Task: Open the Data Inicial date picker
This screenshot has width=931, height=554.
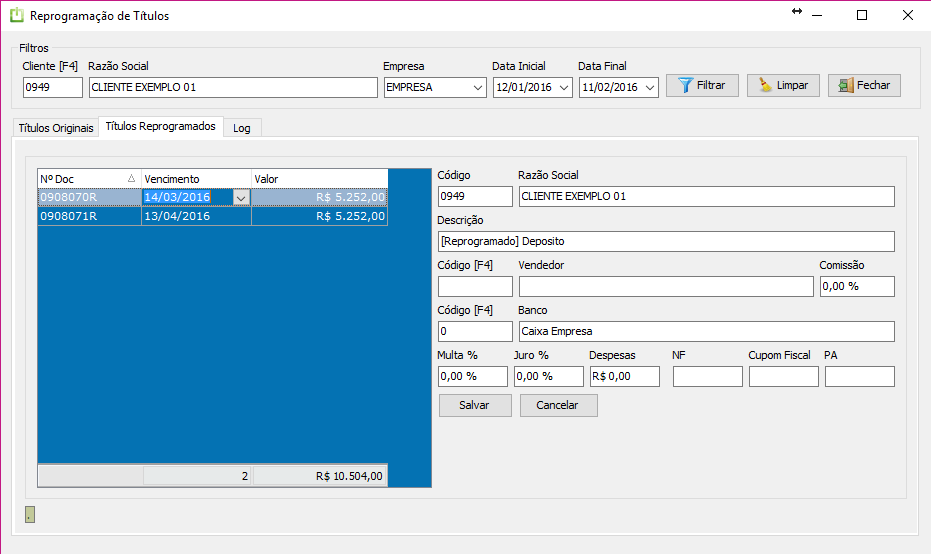Action: pos(564,88)
